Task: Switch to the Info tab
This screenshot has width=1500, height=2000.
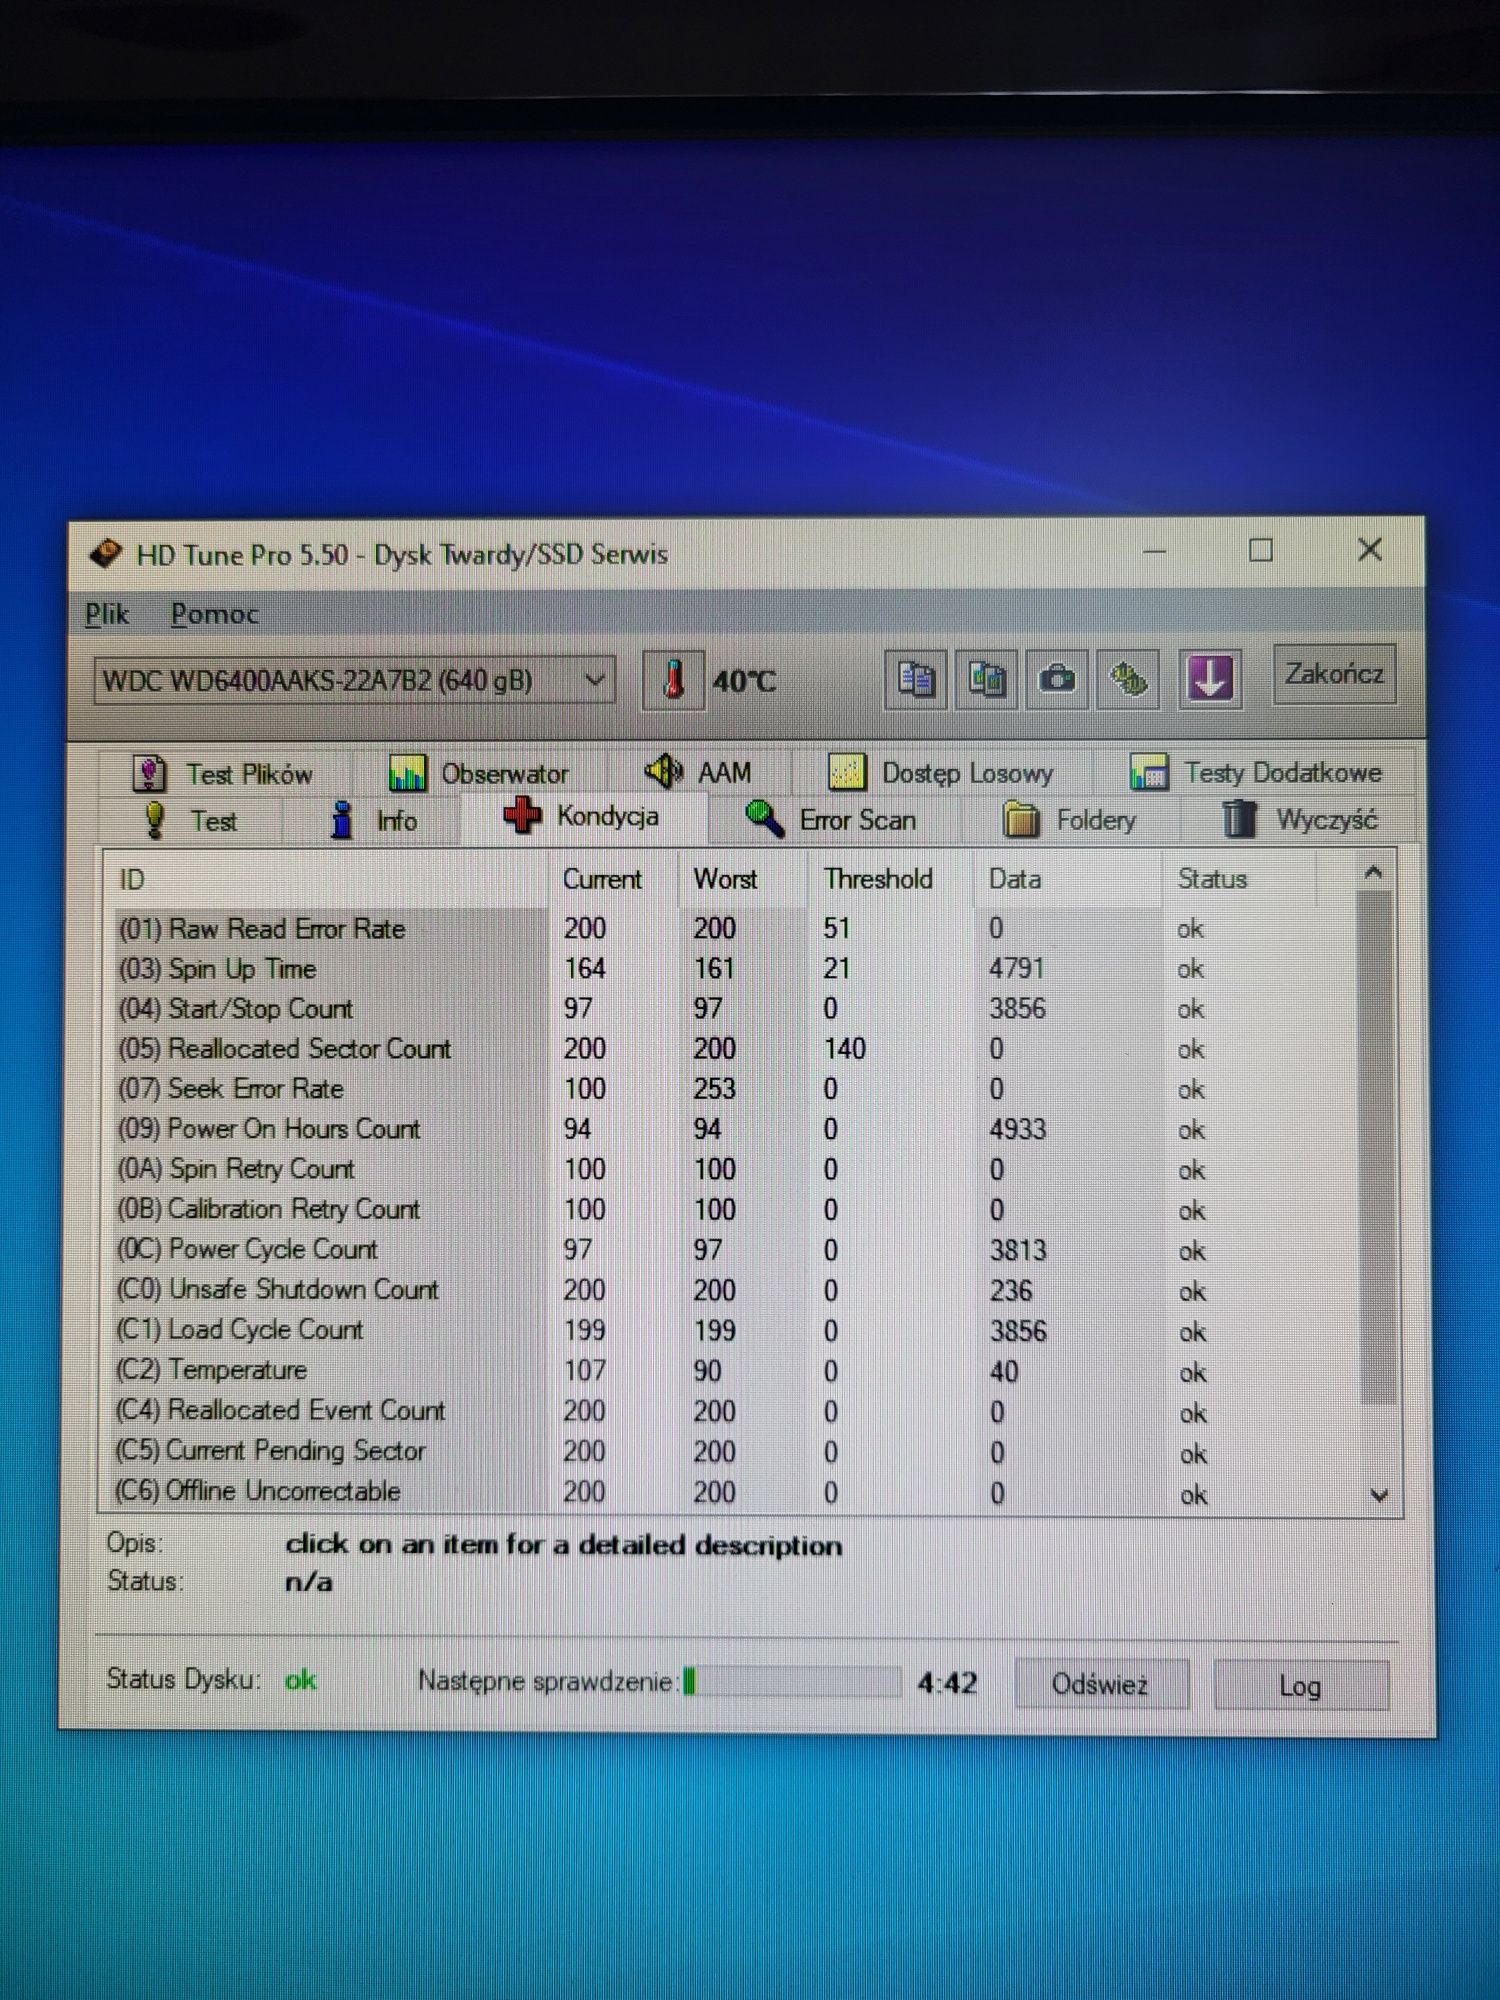Action: click(372, 820)
